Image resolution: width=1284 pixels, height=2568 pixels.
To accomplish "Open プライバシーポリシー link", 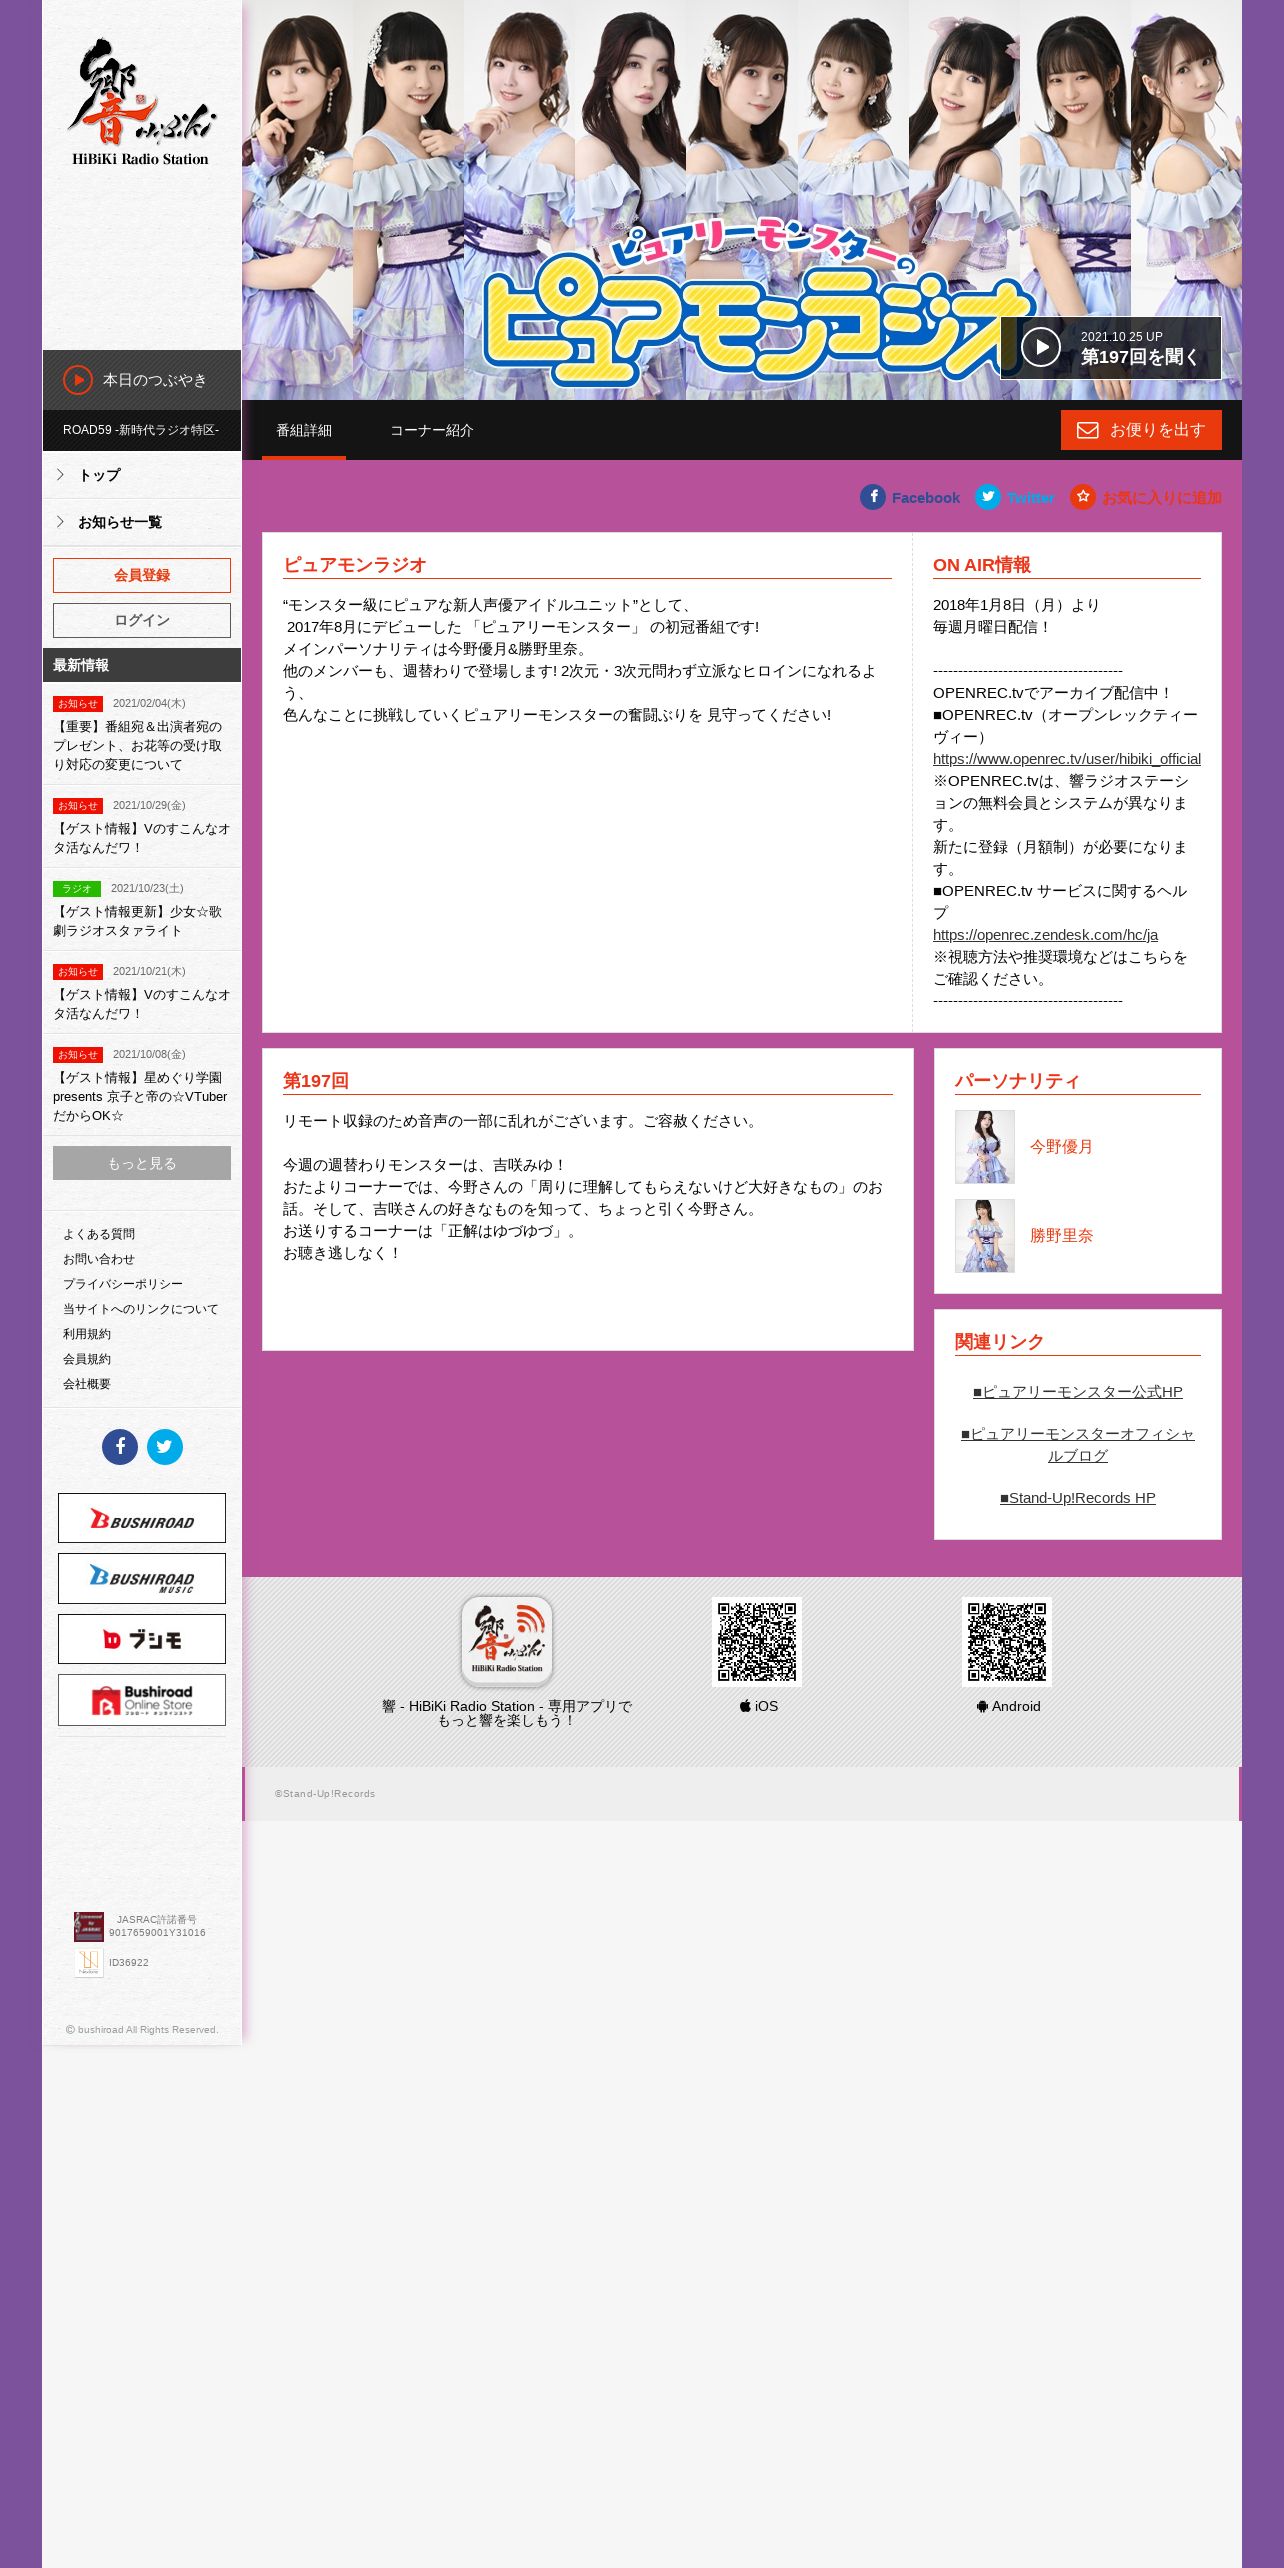I will [x=123, y=1284].
